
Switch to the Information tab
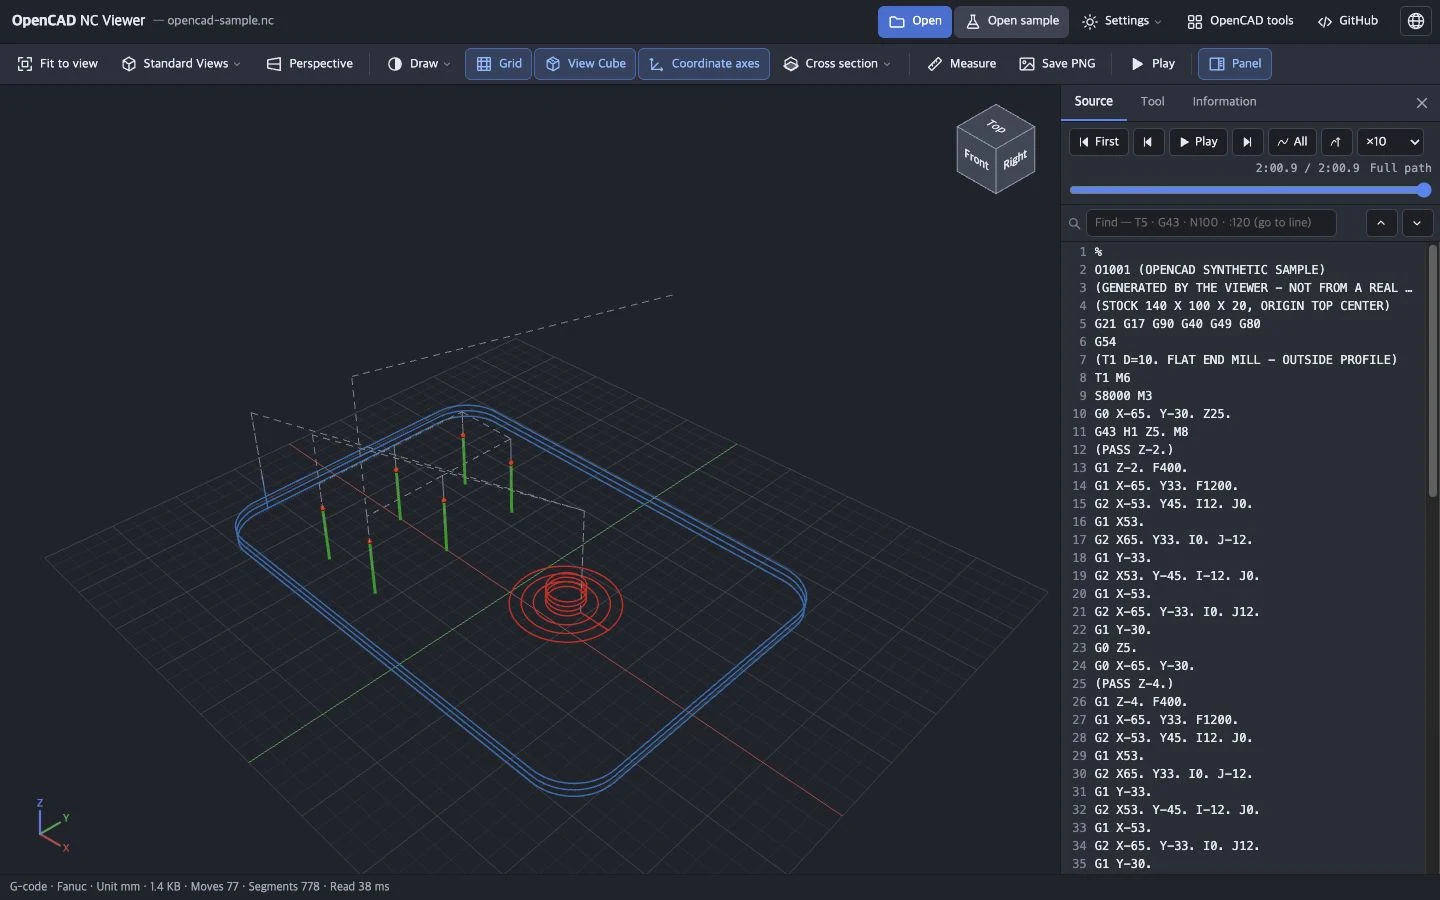click(x=1224, y=102)
